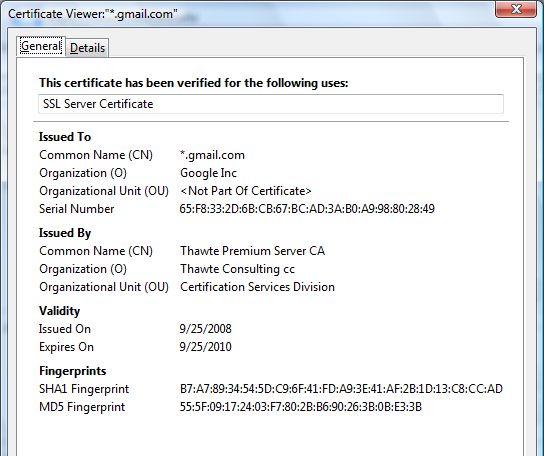Click Thawte Premium Server CA issuer name
Image resolution: width=544 pixels, height=456 pixels.
point(253,251)
